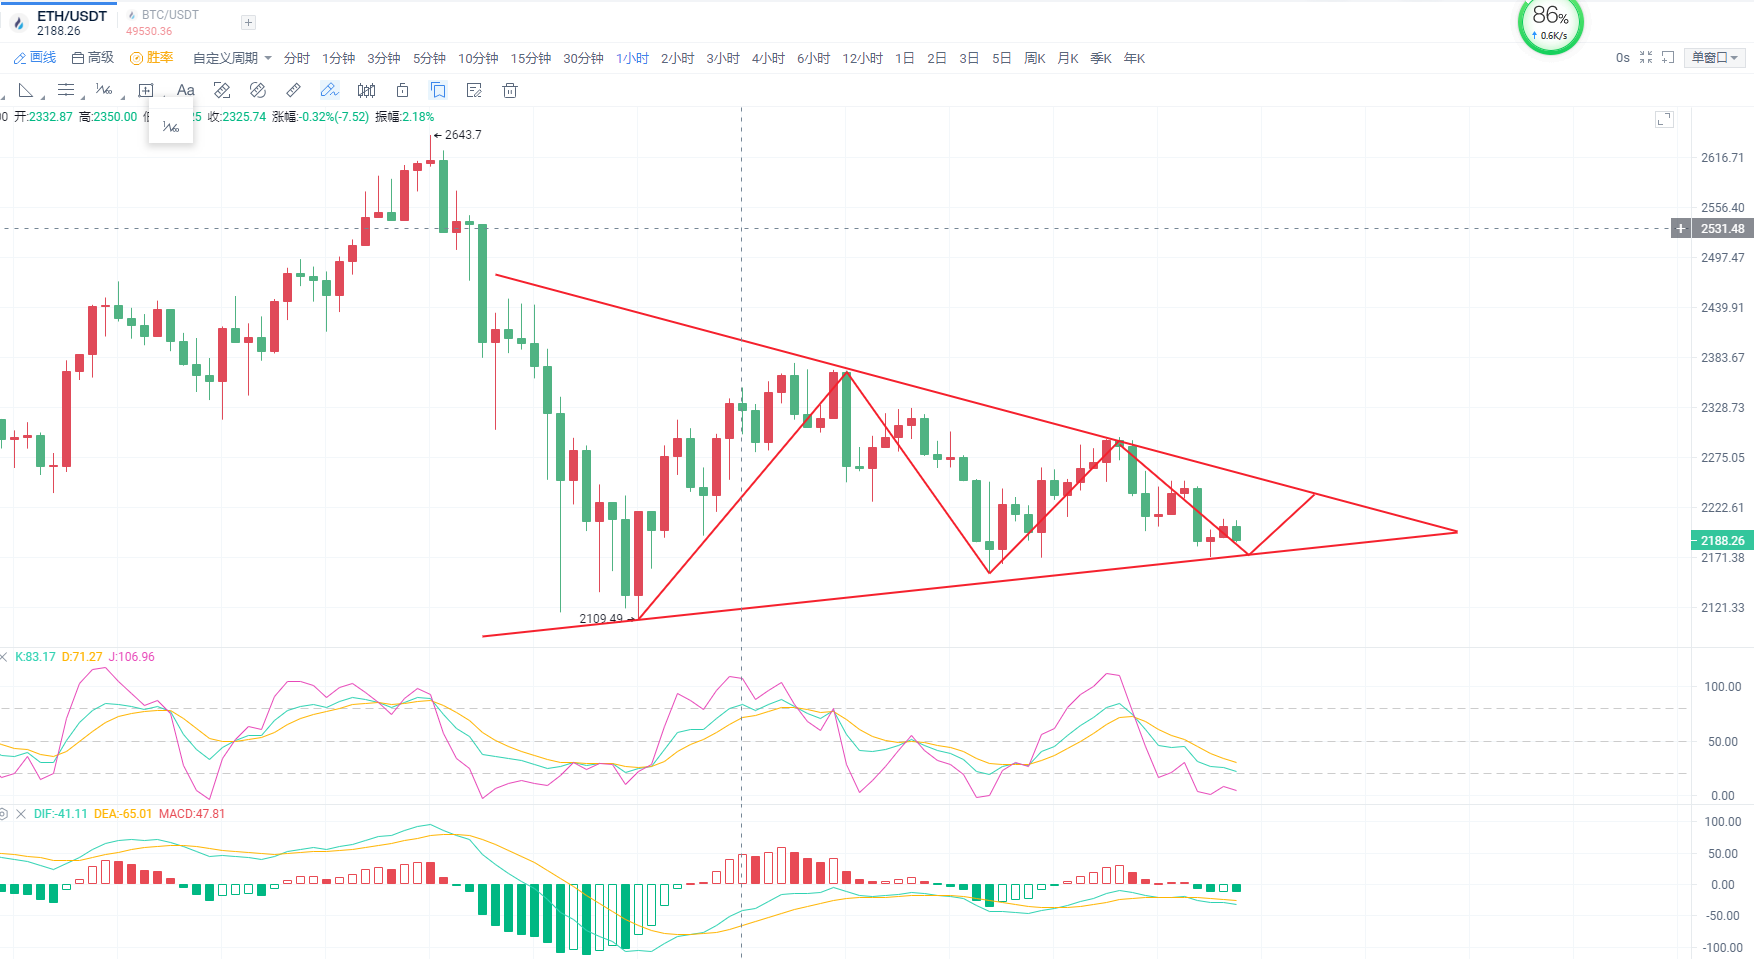Close the KDJ indicator panel

point(4,657)
